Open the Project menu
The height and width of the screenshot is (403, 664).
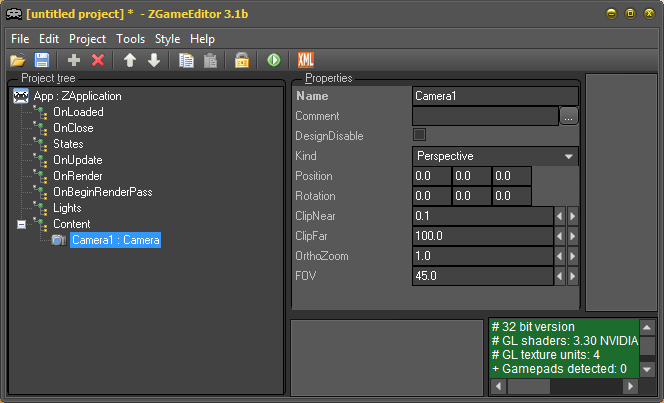point(87,39)
